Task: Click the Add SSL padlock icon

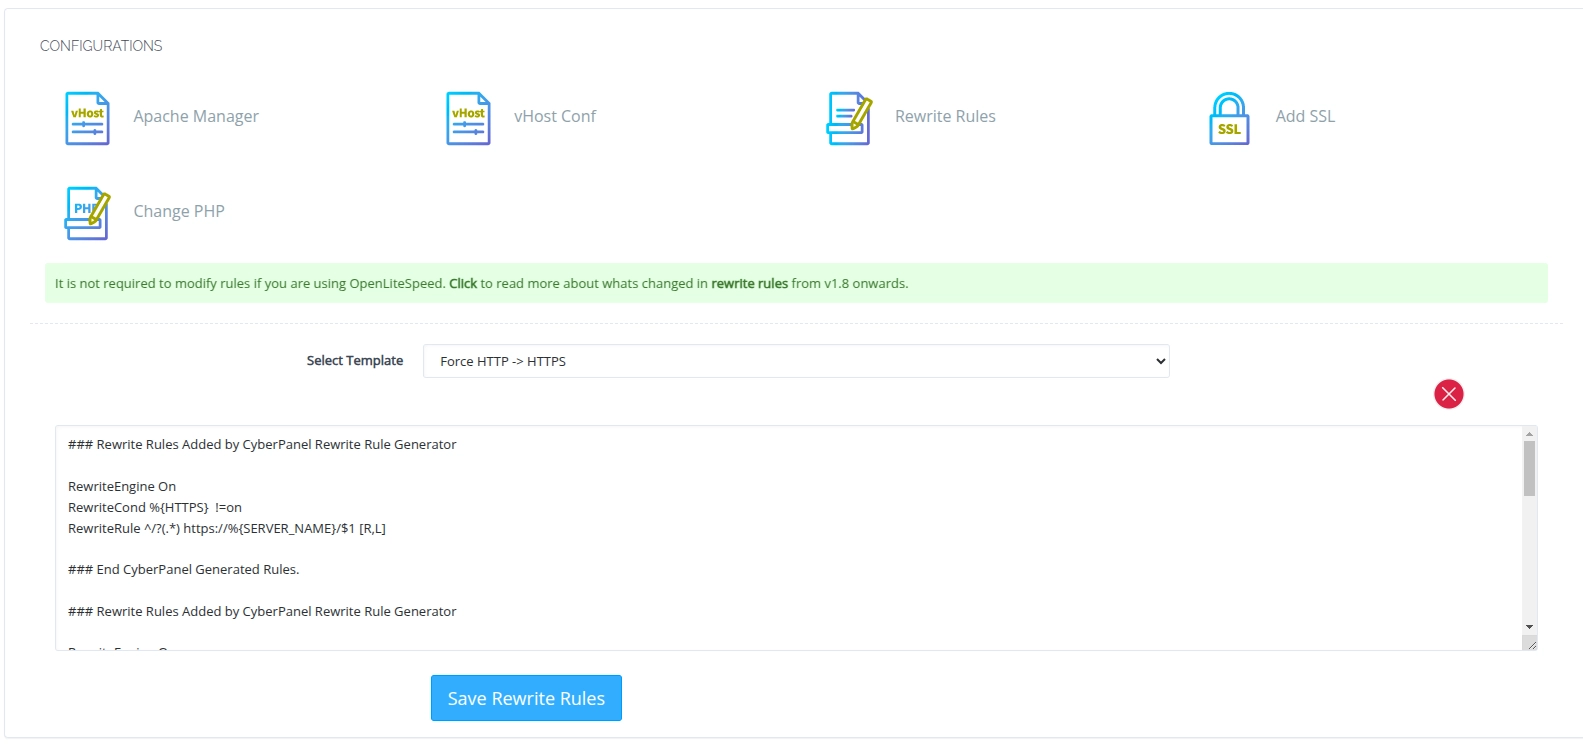Action: point(1229,118)
